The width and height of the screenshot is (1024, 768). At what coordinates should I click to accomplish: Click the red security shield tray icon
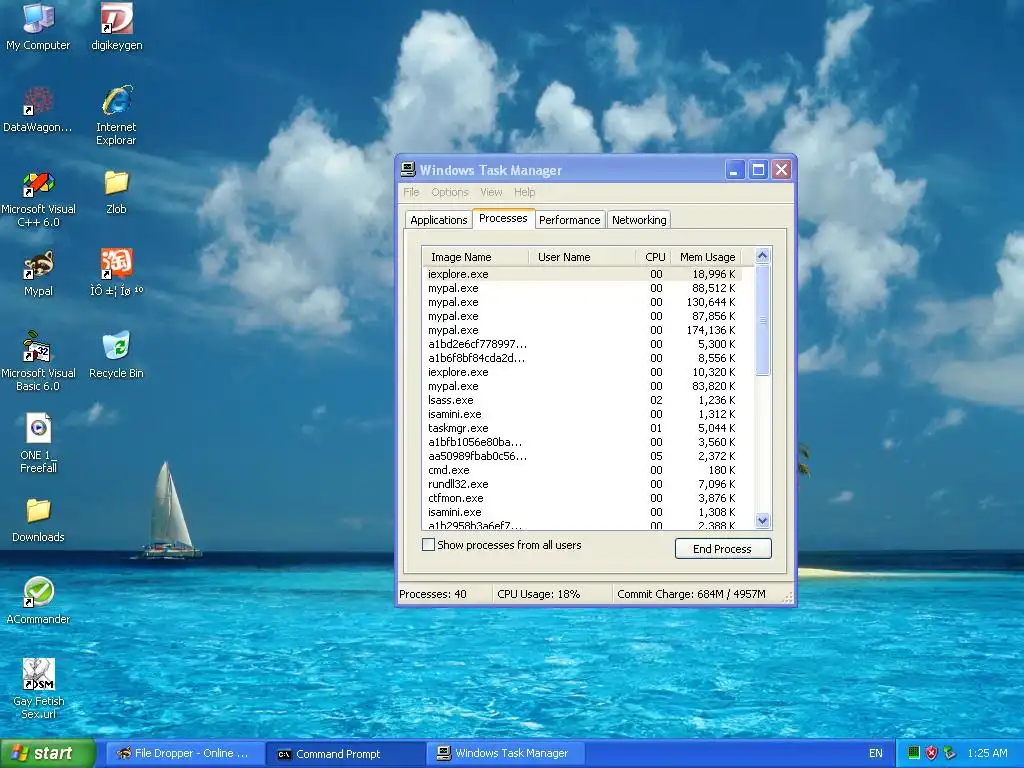coord(931,753)
